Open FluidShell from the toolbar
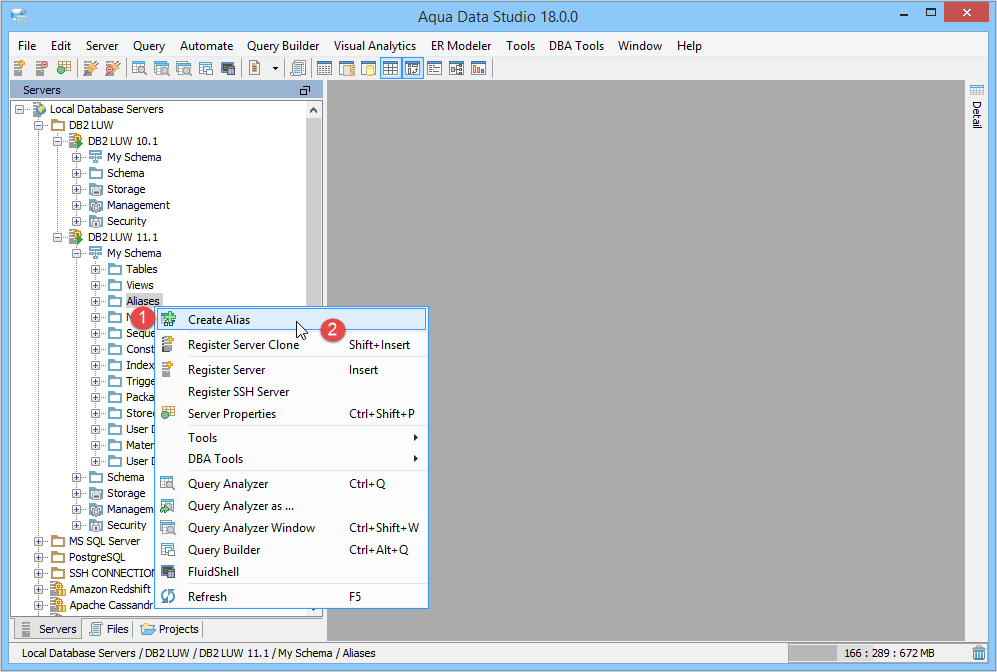Image resolution: width=997 pixels, height=672 pixels. coord(228,68)
